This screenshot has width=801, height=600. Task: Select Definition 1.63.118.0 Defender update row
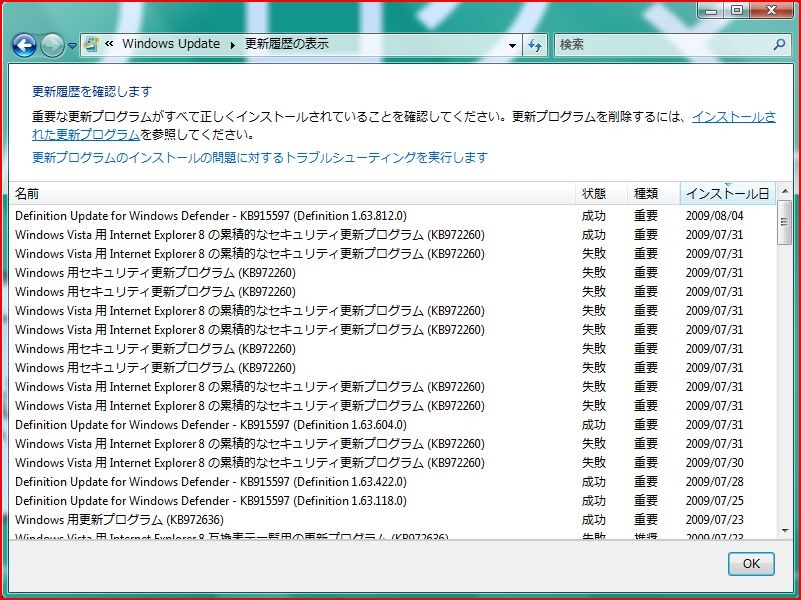[x=392, y=500]
